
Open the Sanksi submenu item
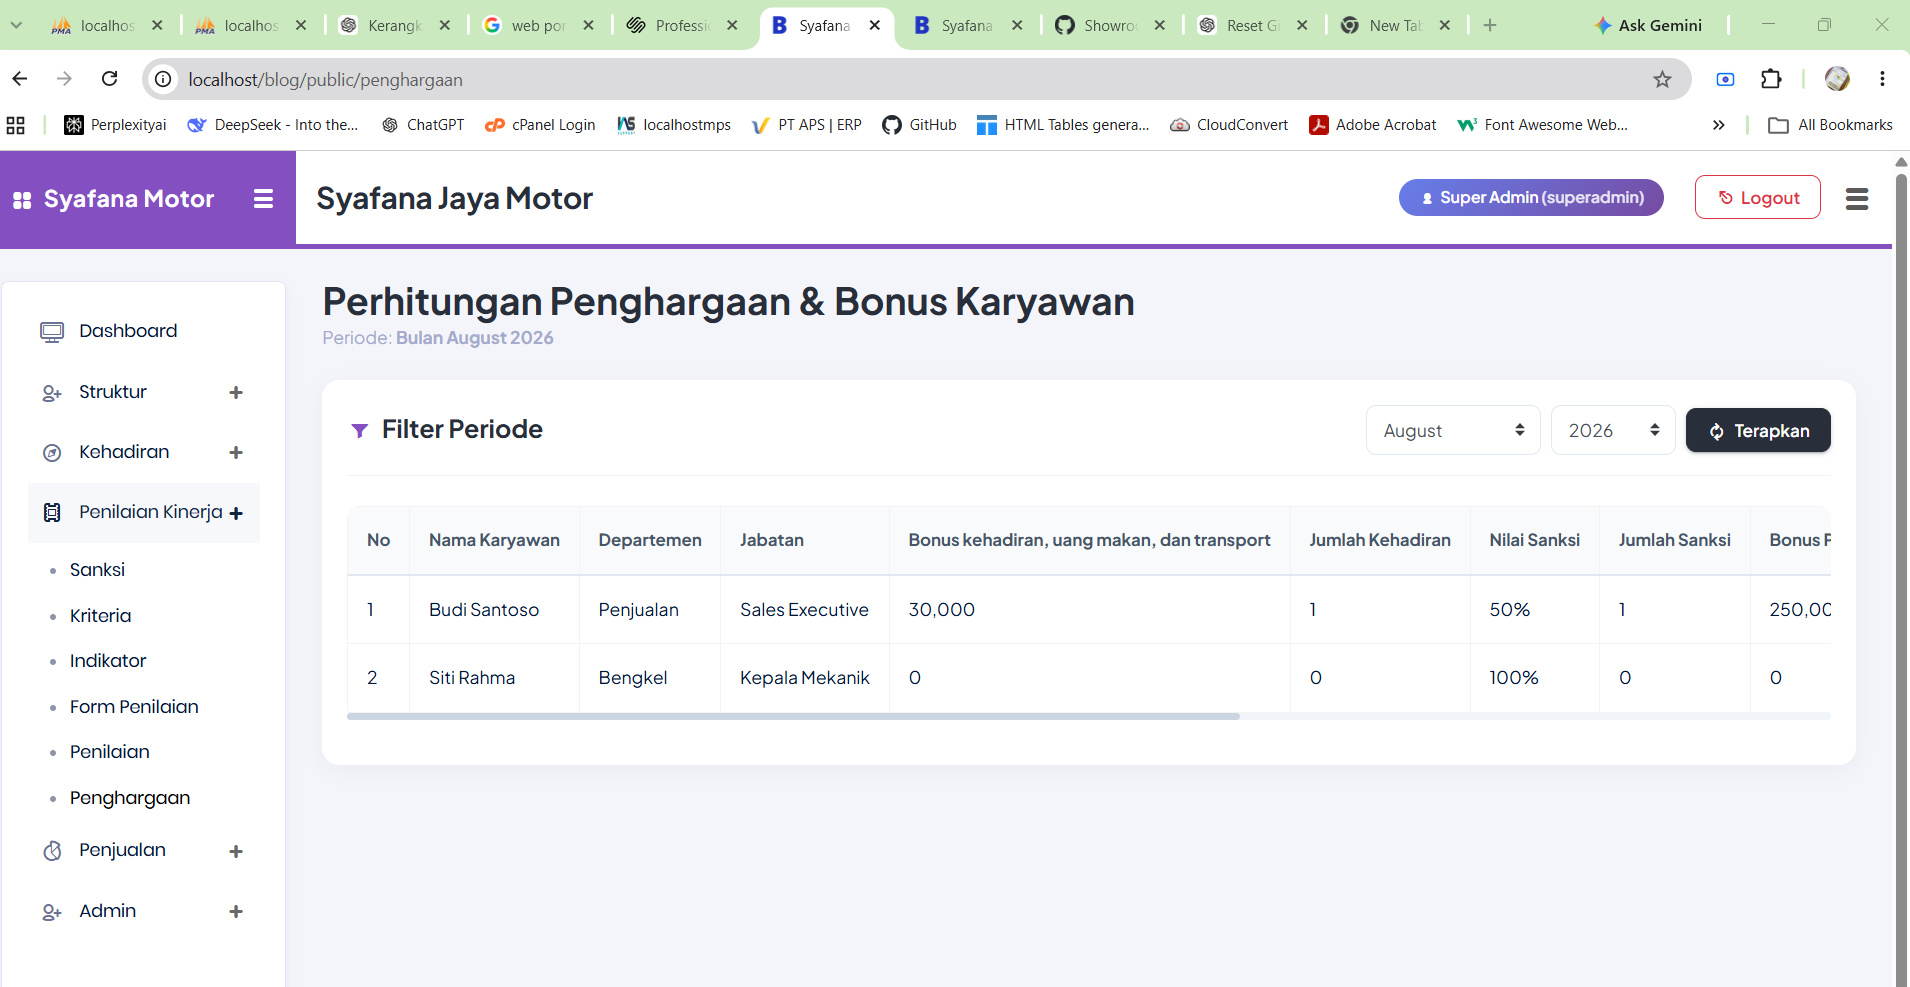97,570
